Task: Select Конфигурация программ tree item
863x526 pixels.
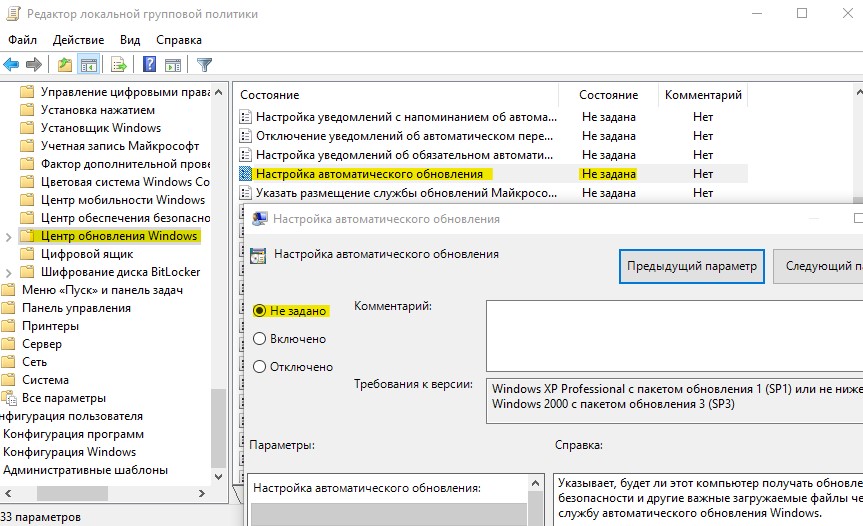Action: (73, 434)
